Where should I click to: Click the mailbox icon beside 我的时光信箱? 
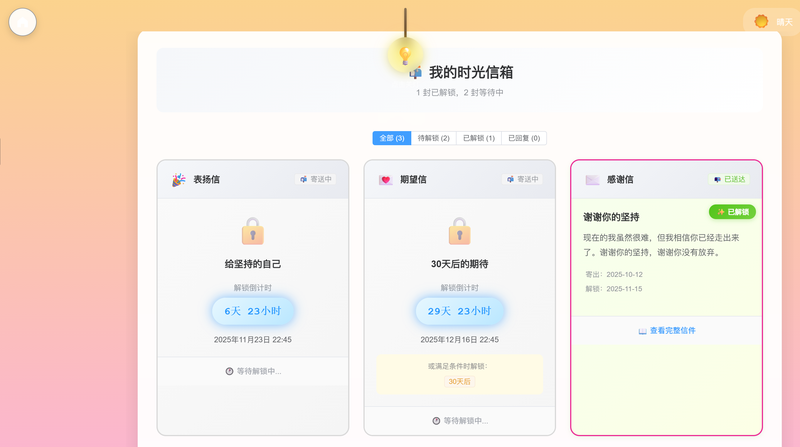tap(416, 73)
